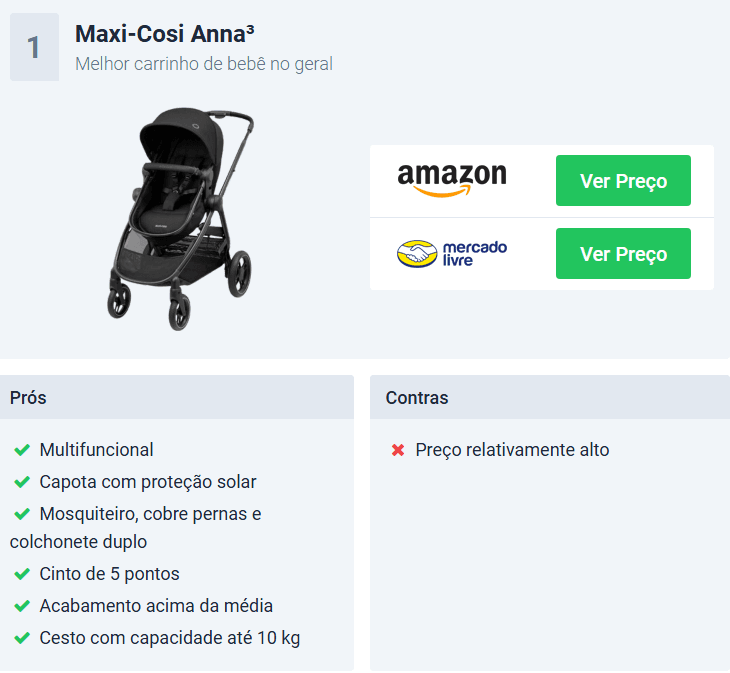Click the checkmark next to Cinto de 5 pontos
This screenshot has width=730, height=673.
tap(22, 574)
